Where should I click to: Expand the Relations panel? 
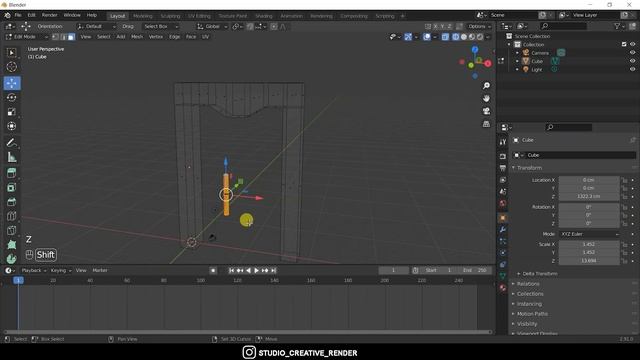528,284
